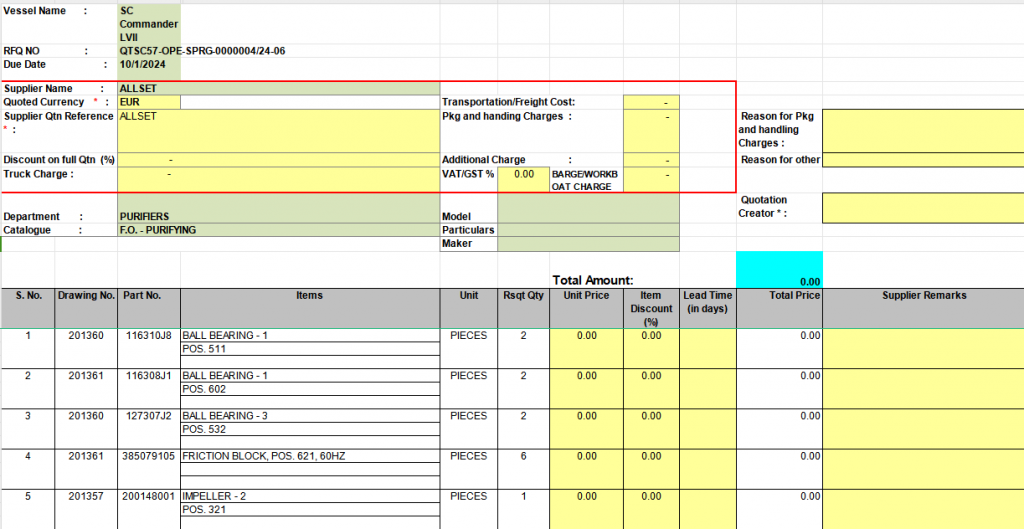The width and height of the screenshot is (1024, 529).
Task: Select the Quotation Creator yellow input cell
Action: click(922, 207)
